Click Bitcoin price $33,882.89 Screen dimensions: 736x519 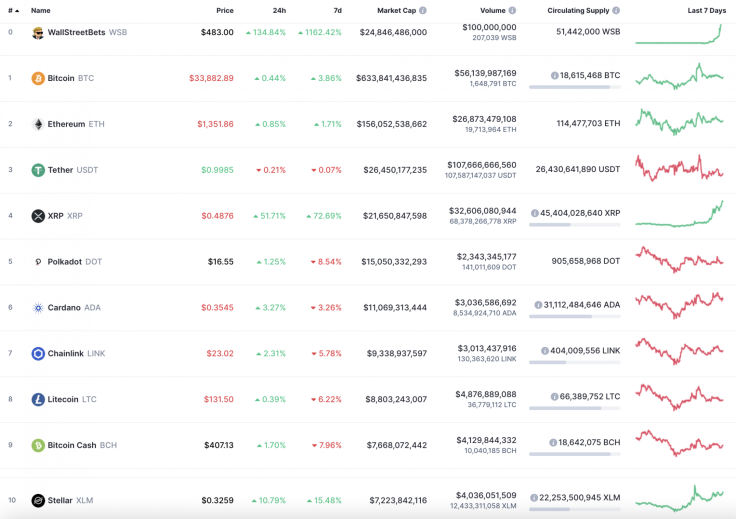211,78
